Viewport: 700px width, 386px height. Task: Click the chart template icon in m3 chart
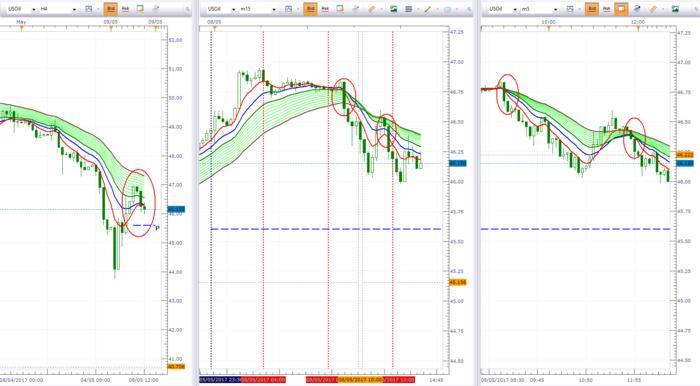[x=570, y=9]
